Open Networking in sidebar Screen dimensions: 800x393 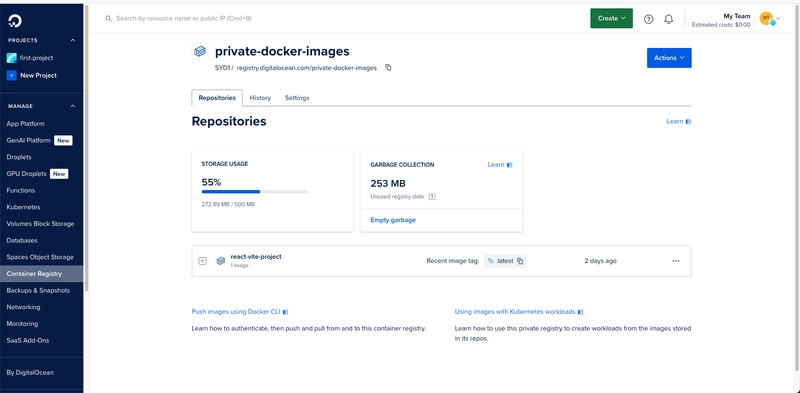coord(23,307)
